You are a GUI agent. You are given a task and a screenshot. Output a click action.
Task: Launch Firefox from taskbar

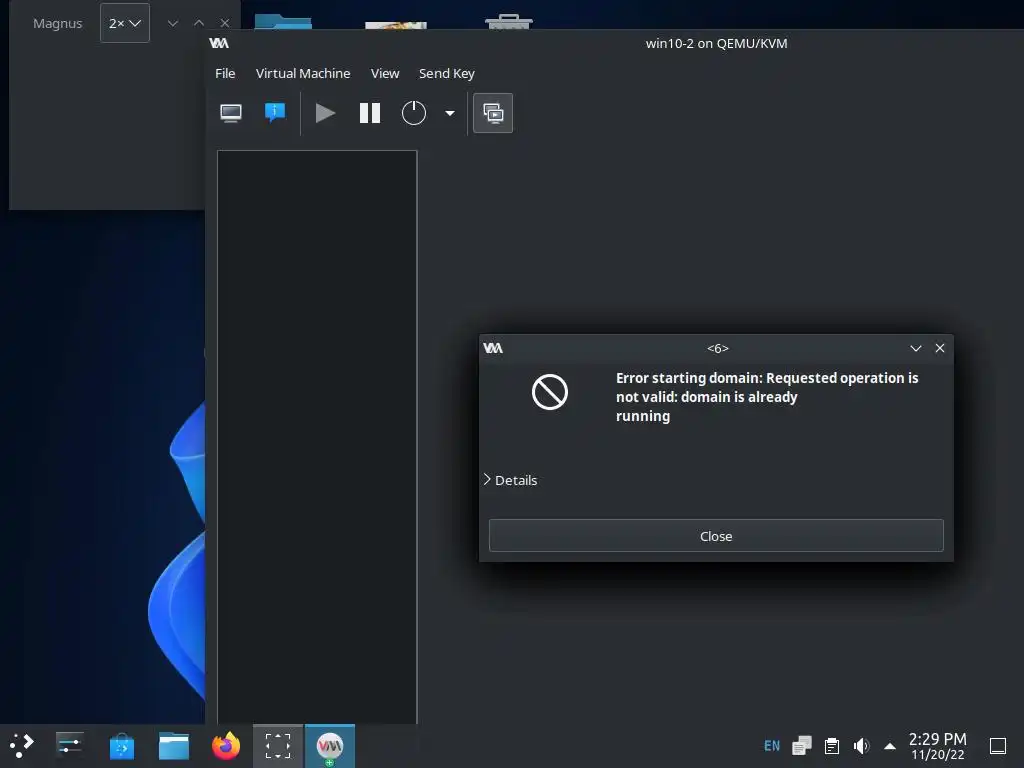(226, 746)
